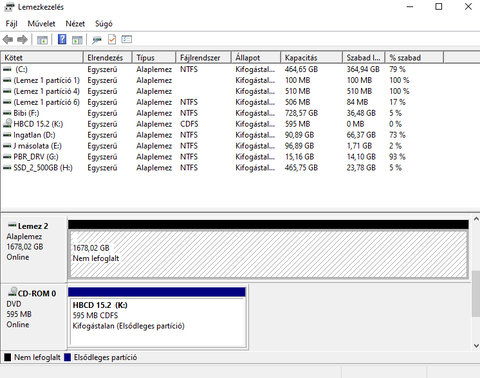The width and height of the screenshot is (480, 378).
Task: Select the PBR_DRV (G:) volume name
Action: [36, 157]
